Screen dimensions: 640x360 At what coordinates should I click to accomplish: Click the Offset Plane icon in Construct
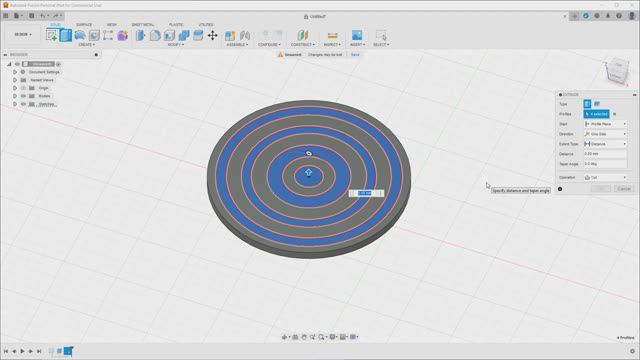tap(302, 36)
